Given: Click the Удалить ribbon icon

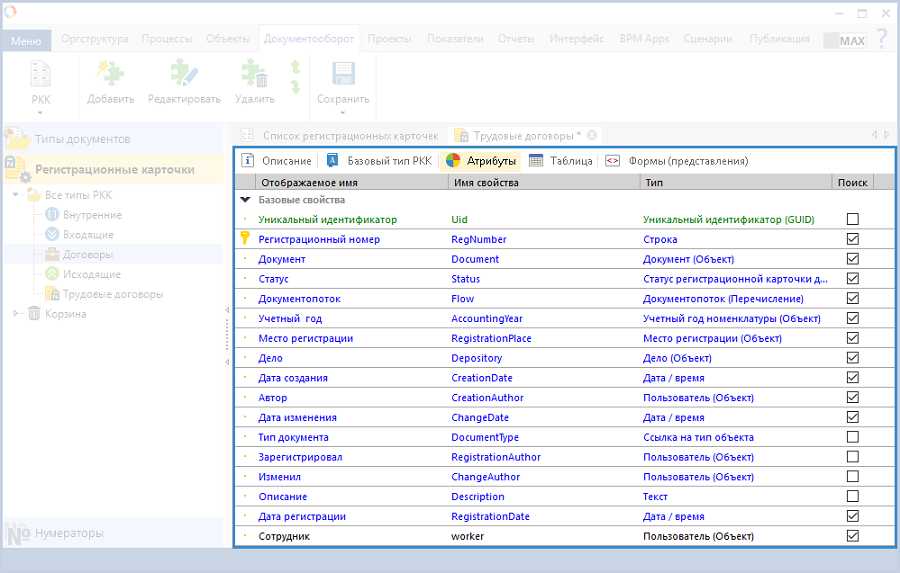Looking at the screenshot, I should coord(254,74).
